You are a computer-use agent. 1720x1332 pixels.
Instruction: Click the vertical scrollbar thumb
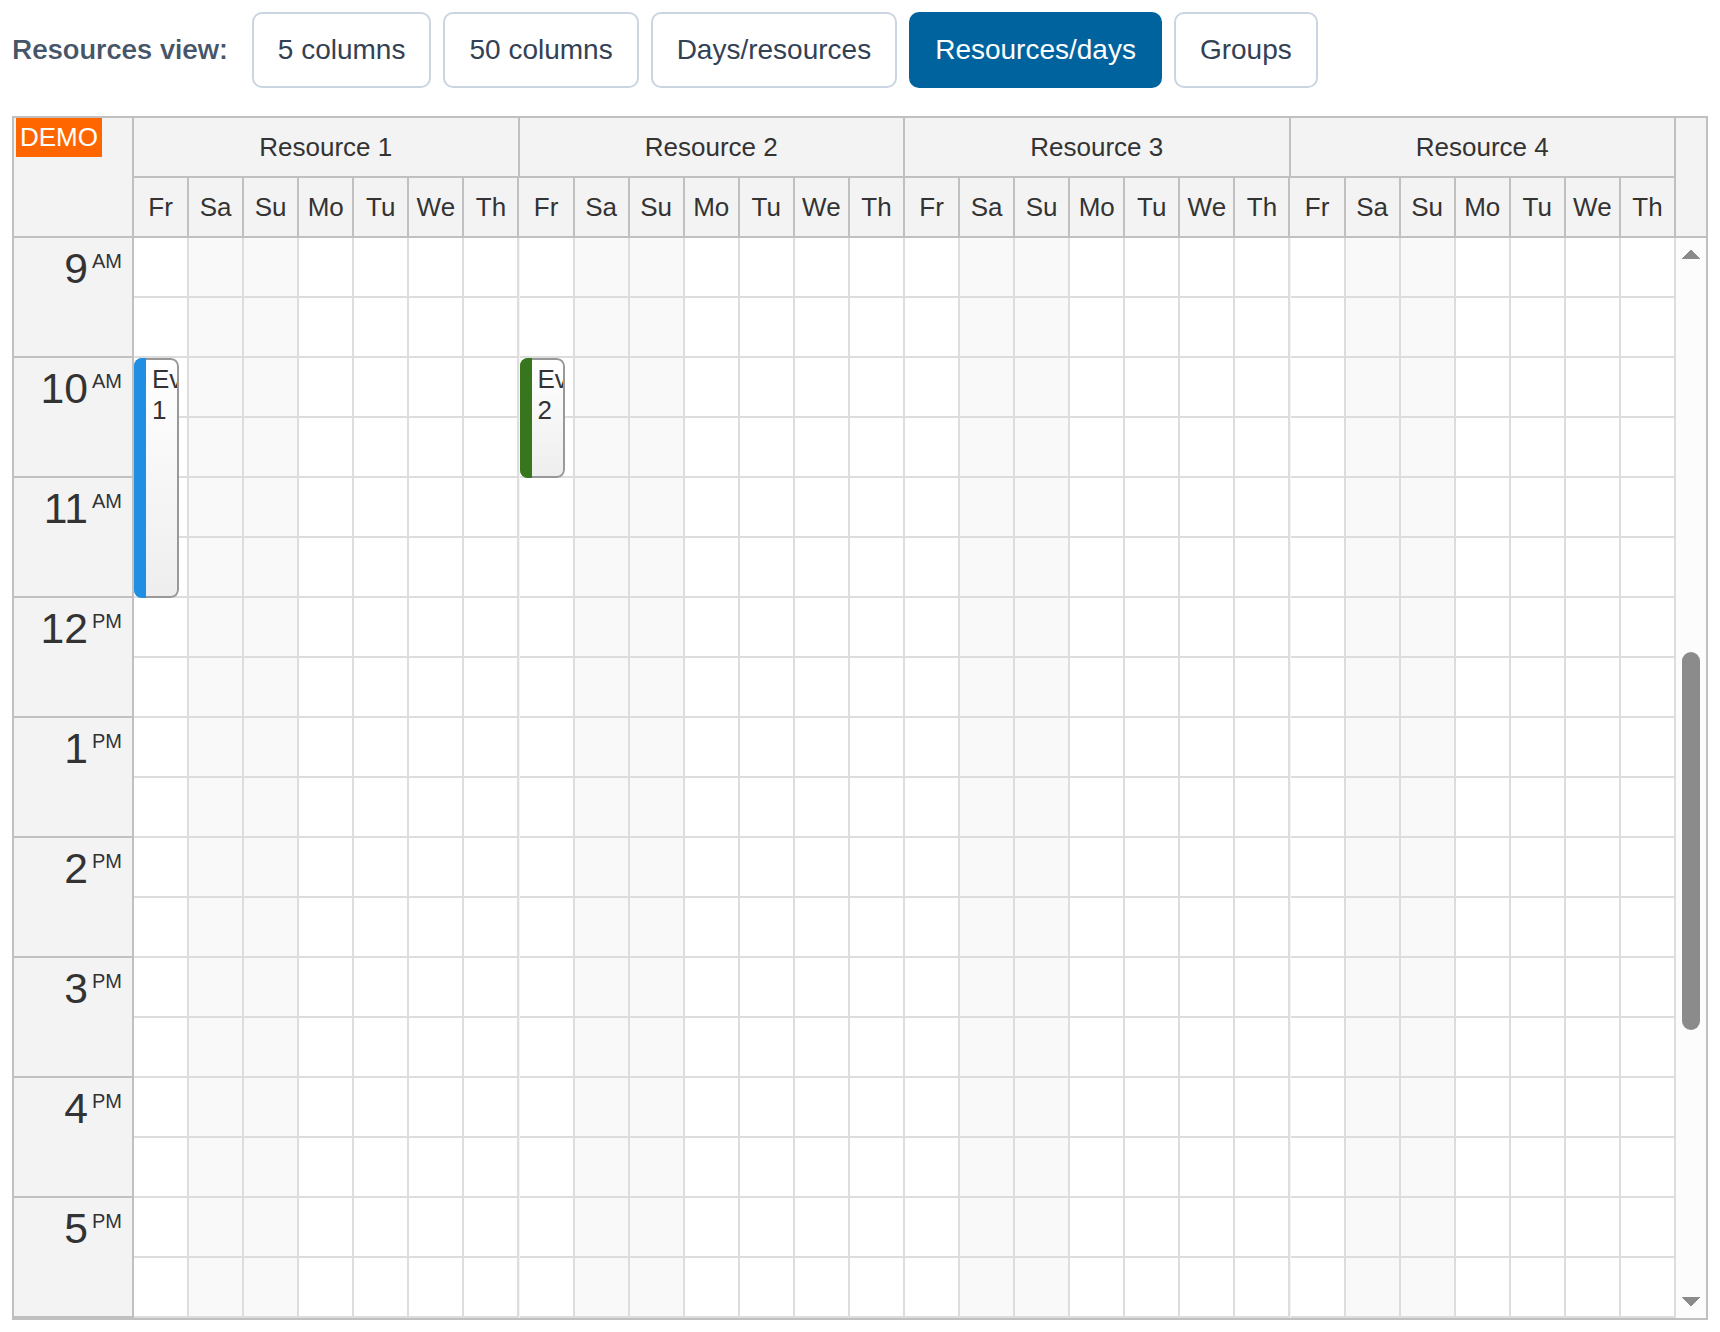pyautogui.click(x=1691, y=840)
